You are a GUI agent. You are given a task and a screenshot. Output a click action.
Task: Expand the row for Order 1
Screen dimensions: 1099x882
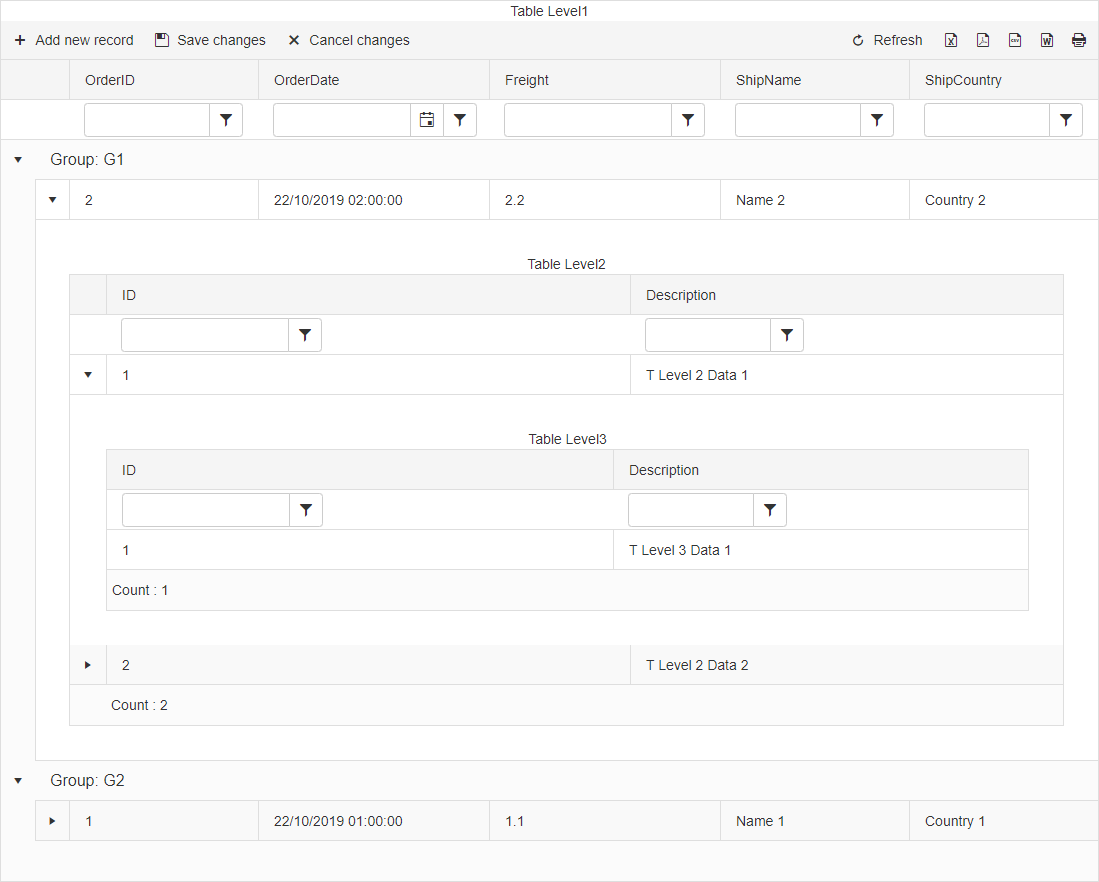52,820
